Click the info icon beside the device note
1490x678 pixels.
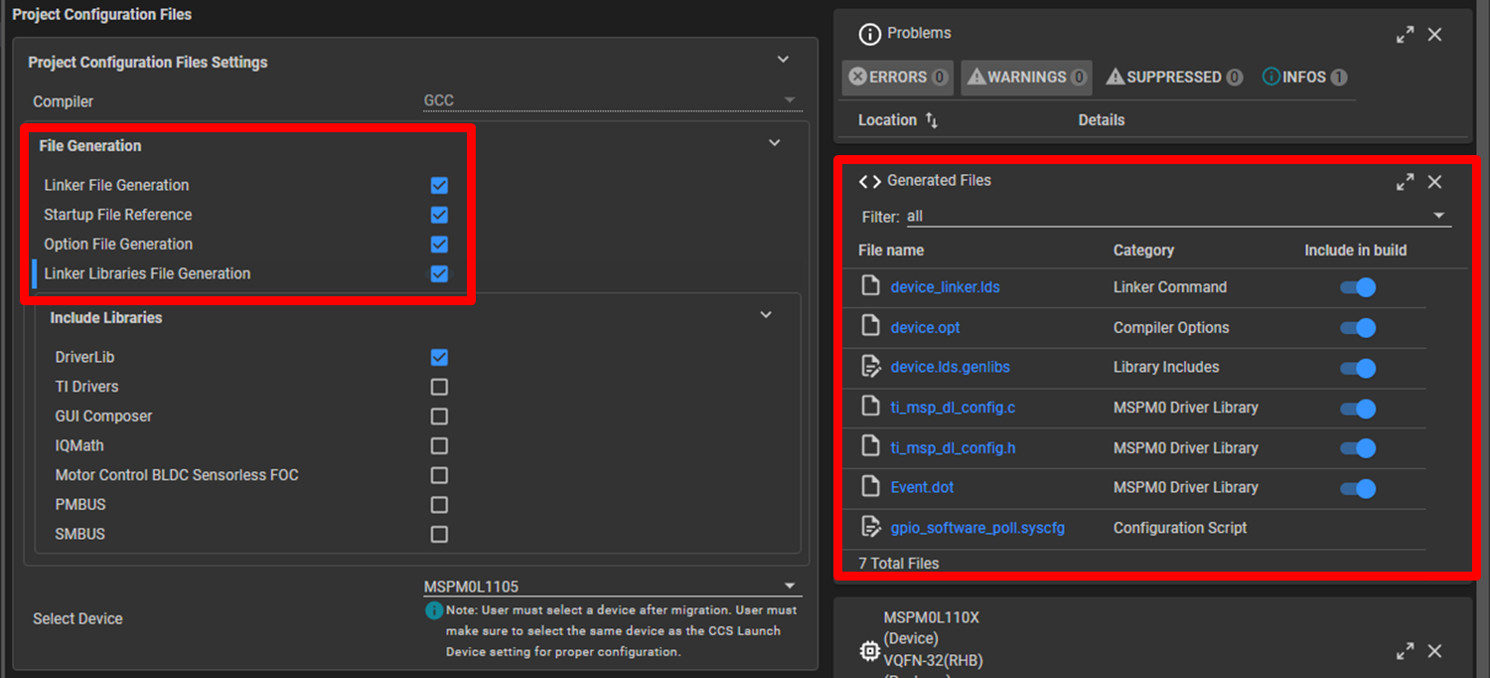pos(434,610)
